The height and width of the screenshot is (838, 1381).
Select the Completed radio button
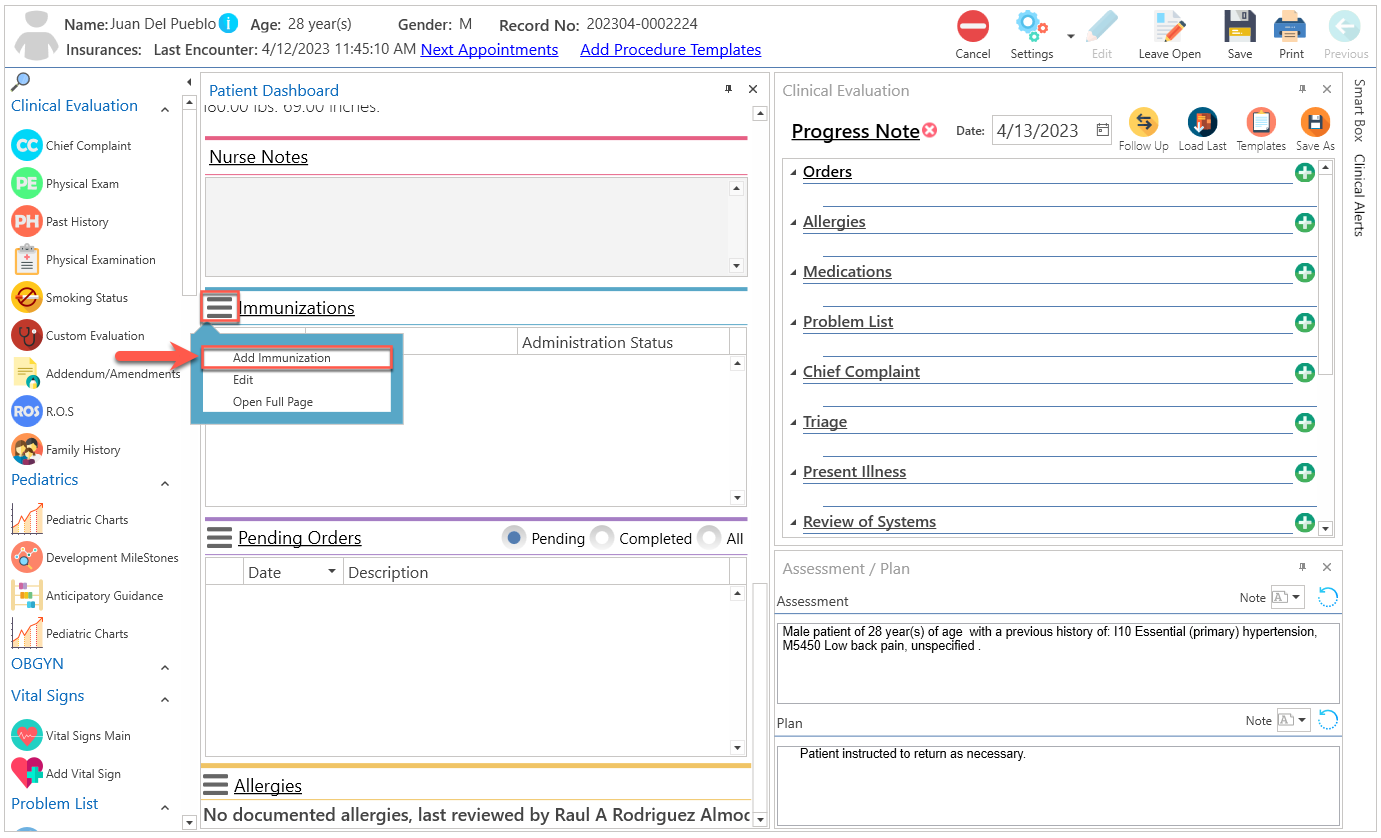602,538
